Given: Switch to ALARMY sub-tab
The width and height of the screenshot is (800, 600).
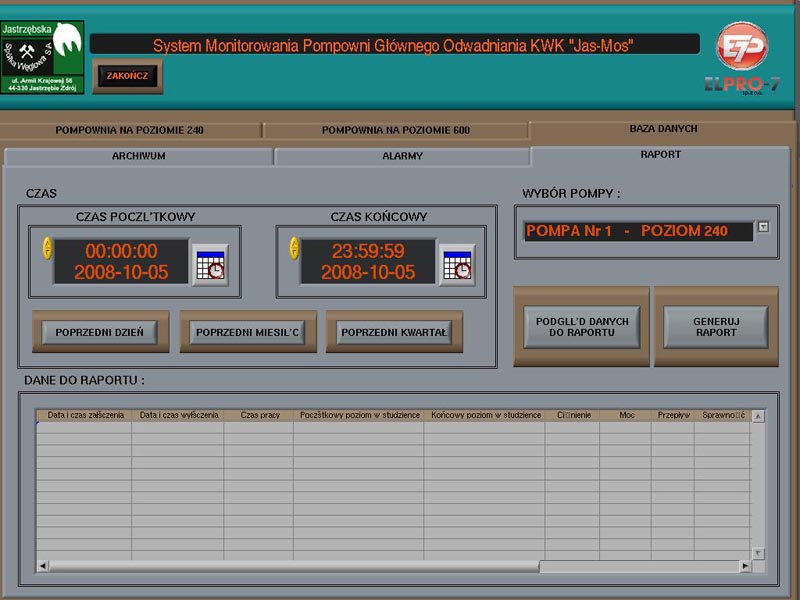Looking at the screenshot, I should click(x=402, y=156).
